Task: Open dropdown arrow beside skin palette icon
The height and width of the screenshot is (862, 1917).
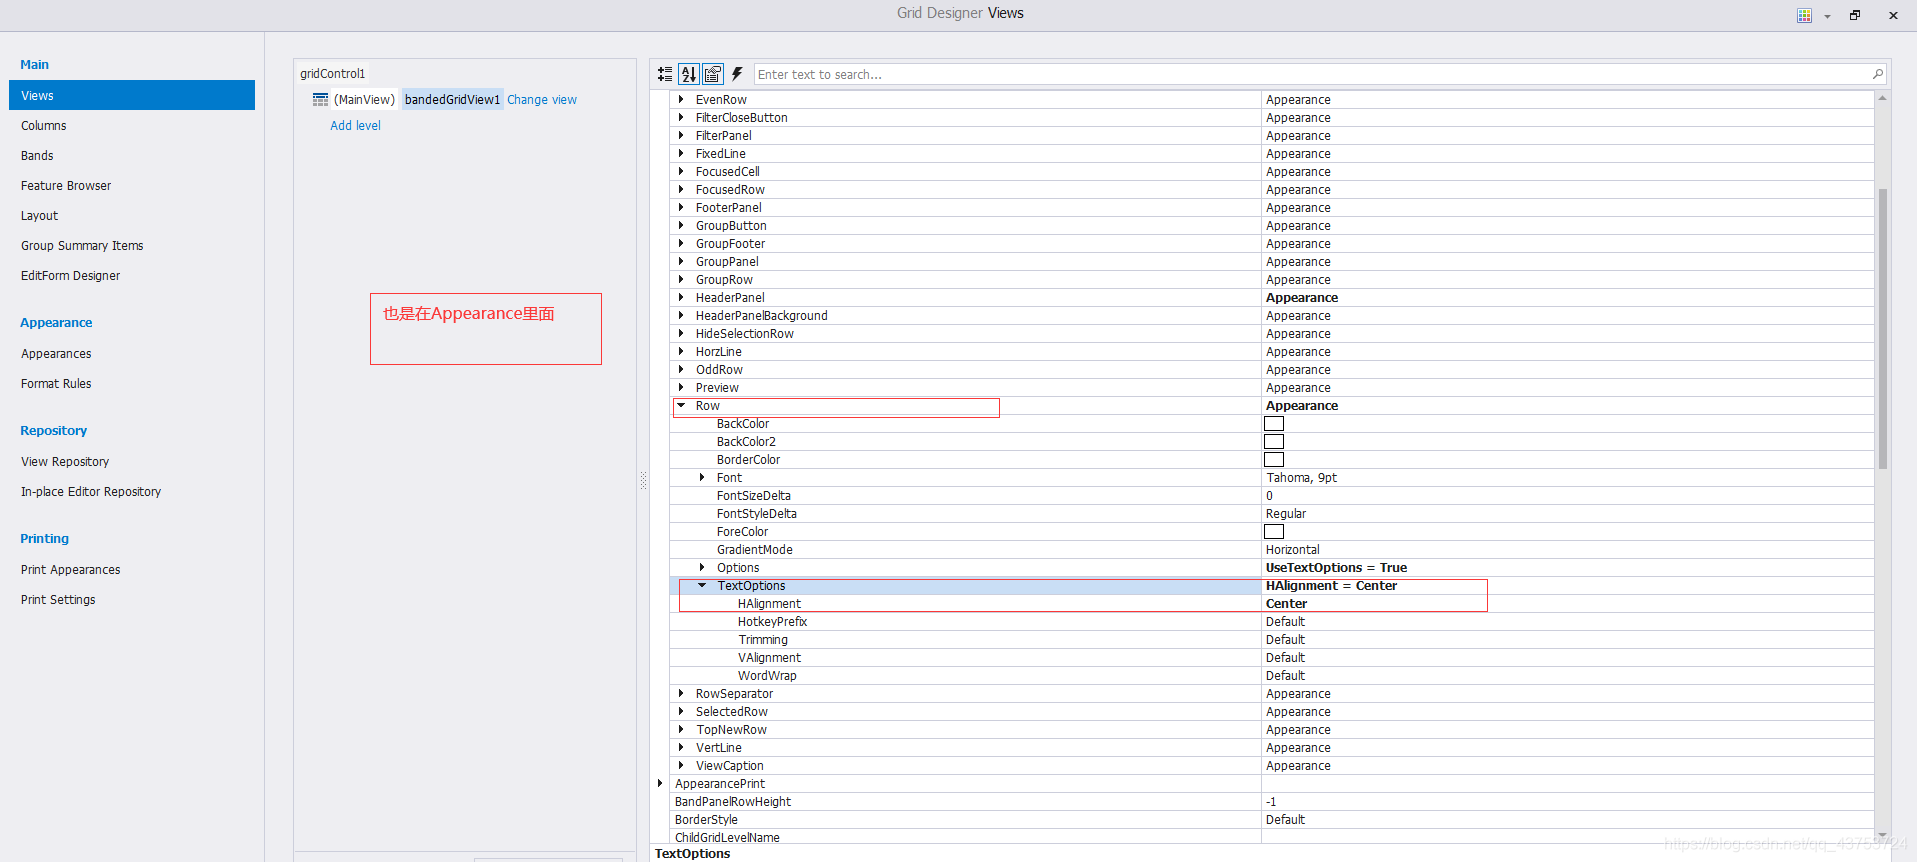Action: [1827, 16]
